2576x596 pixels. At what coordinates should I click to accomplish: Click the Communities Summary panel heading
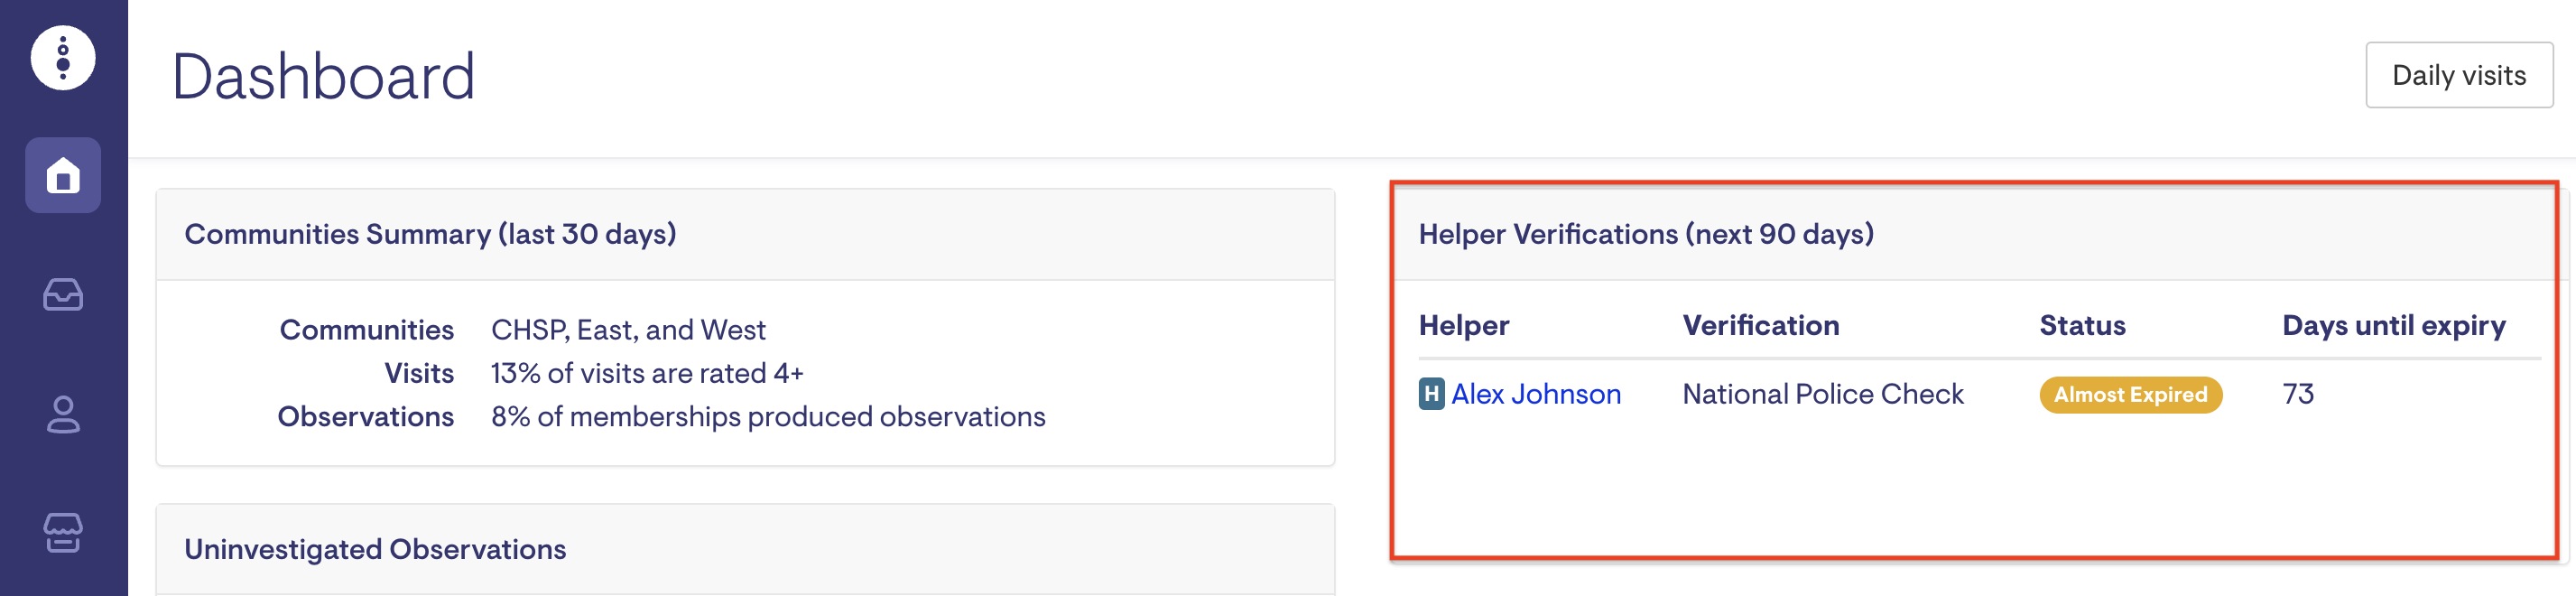[430, 234]
